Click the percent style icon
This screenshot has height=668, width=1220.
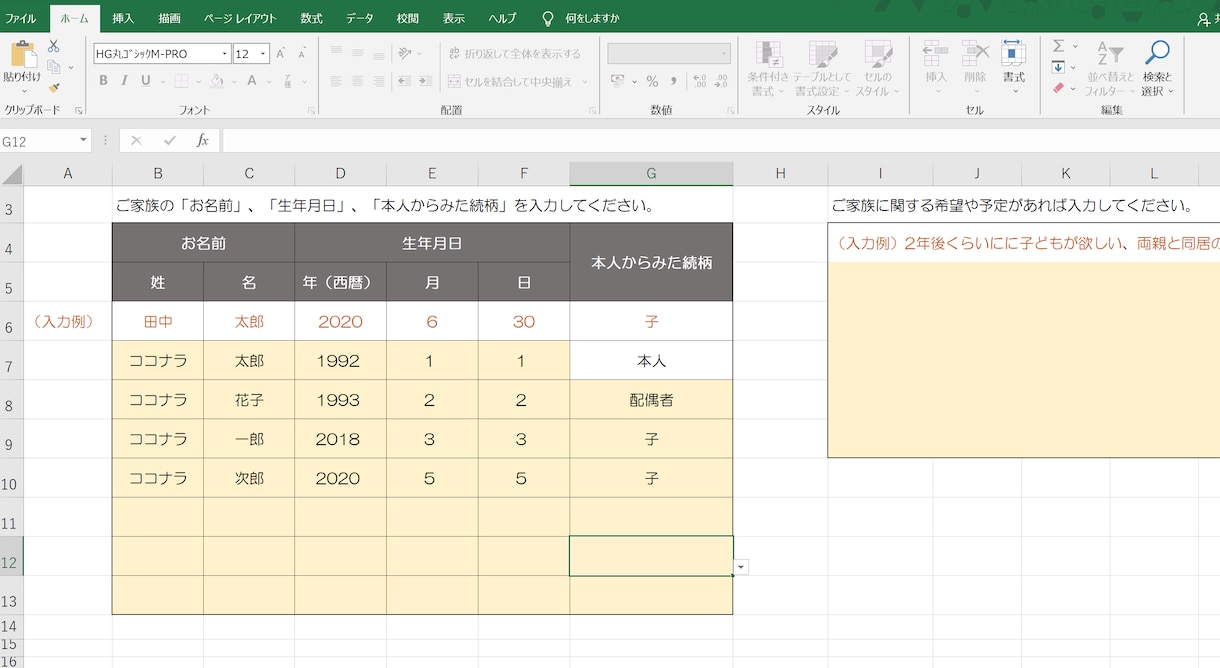coord(652,81)
